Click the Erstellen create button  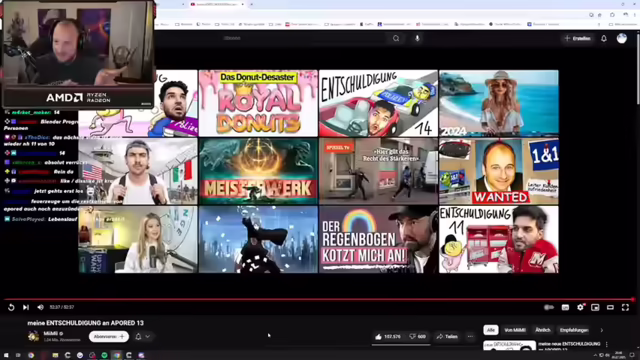click(578, 38)
